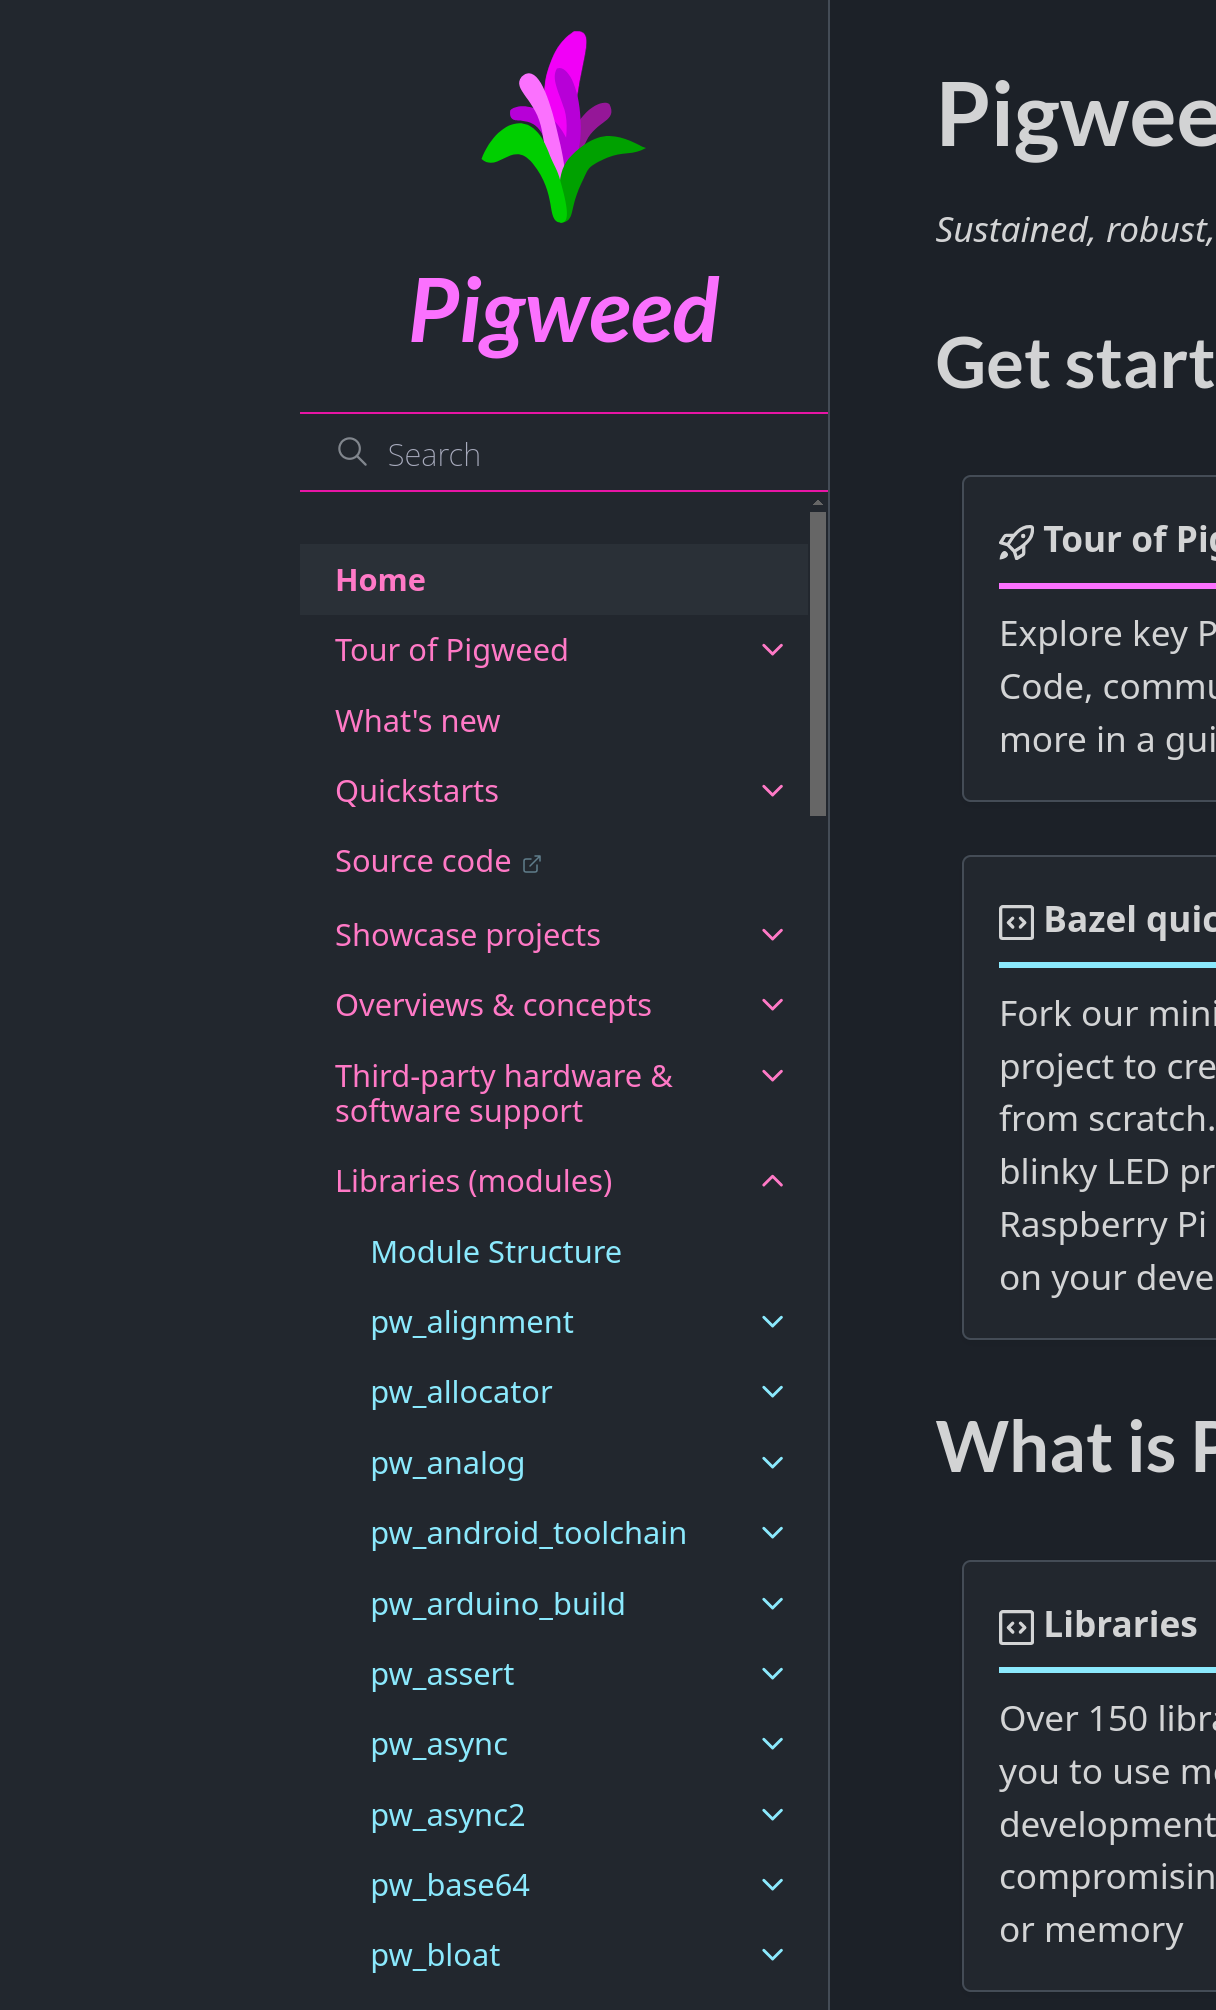Image resolution: width=1216 pixels, height=2010 pixels.
Task: Click the code icon beside Bazel quickstart
Action: point(1016,922)
